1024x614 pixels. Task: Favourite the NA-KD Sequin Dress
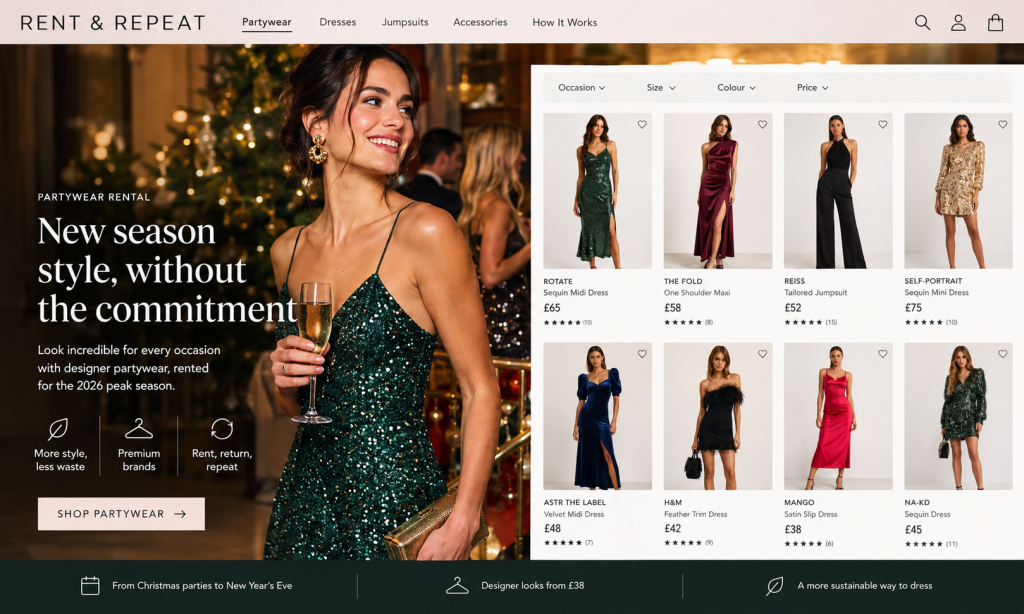point(1002,353)
